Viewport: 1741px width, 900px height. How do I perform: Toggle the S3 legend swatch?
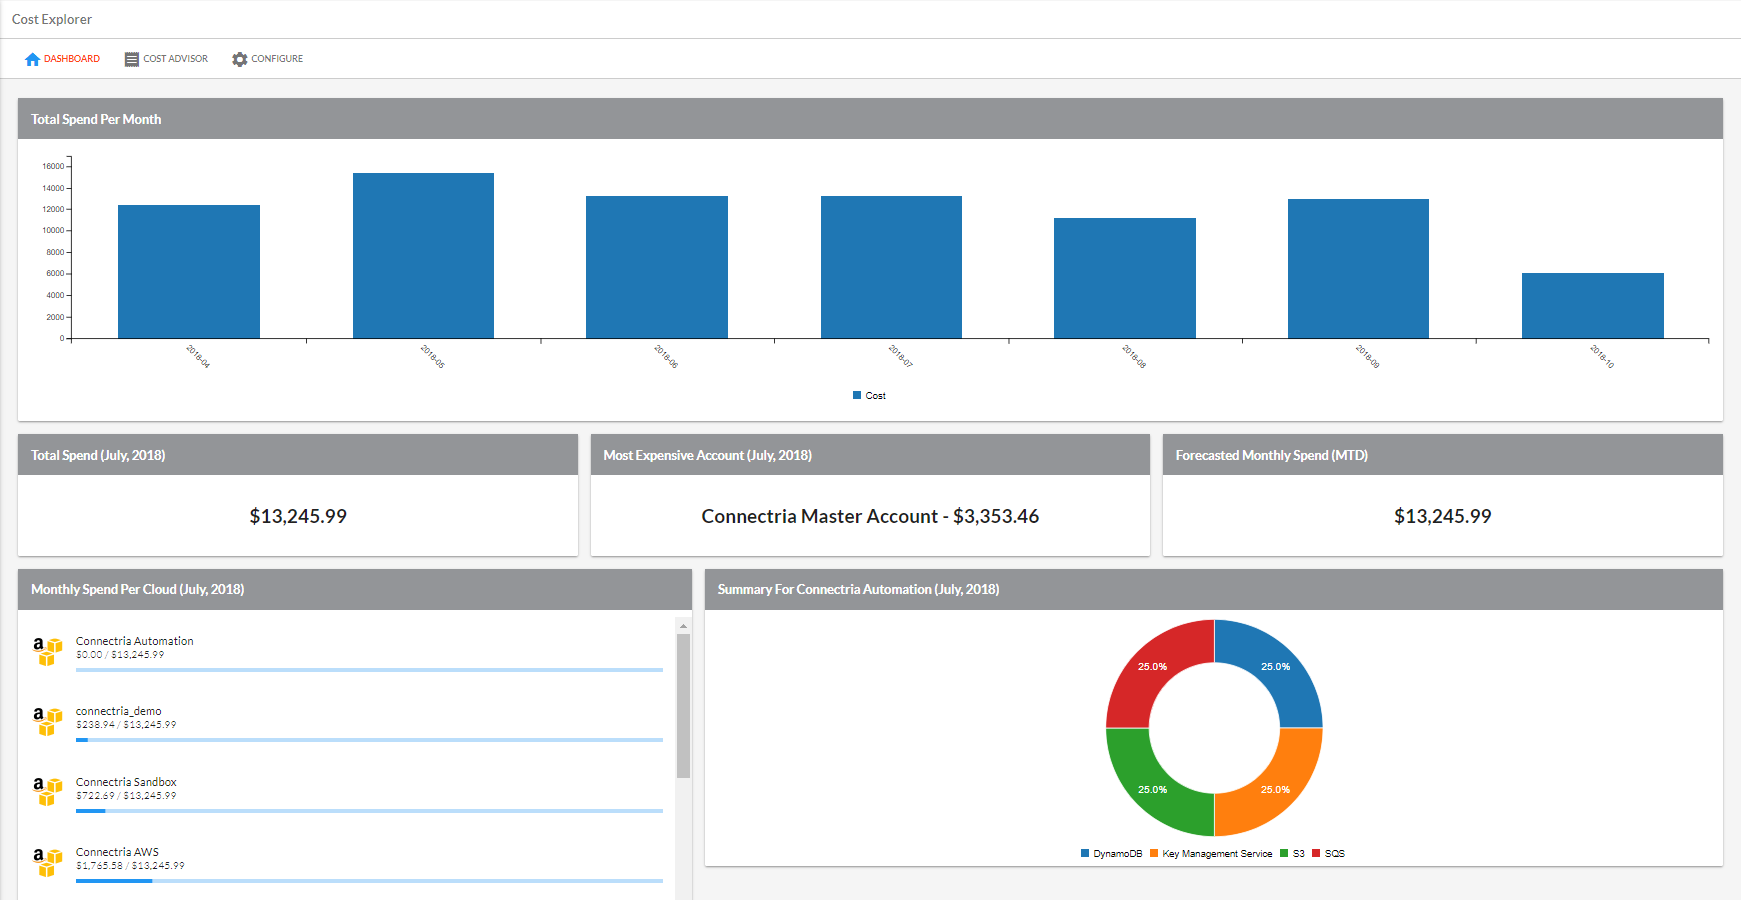tap(1284, 853)
